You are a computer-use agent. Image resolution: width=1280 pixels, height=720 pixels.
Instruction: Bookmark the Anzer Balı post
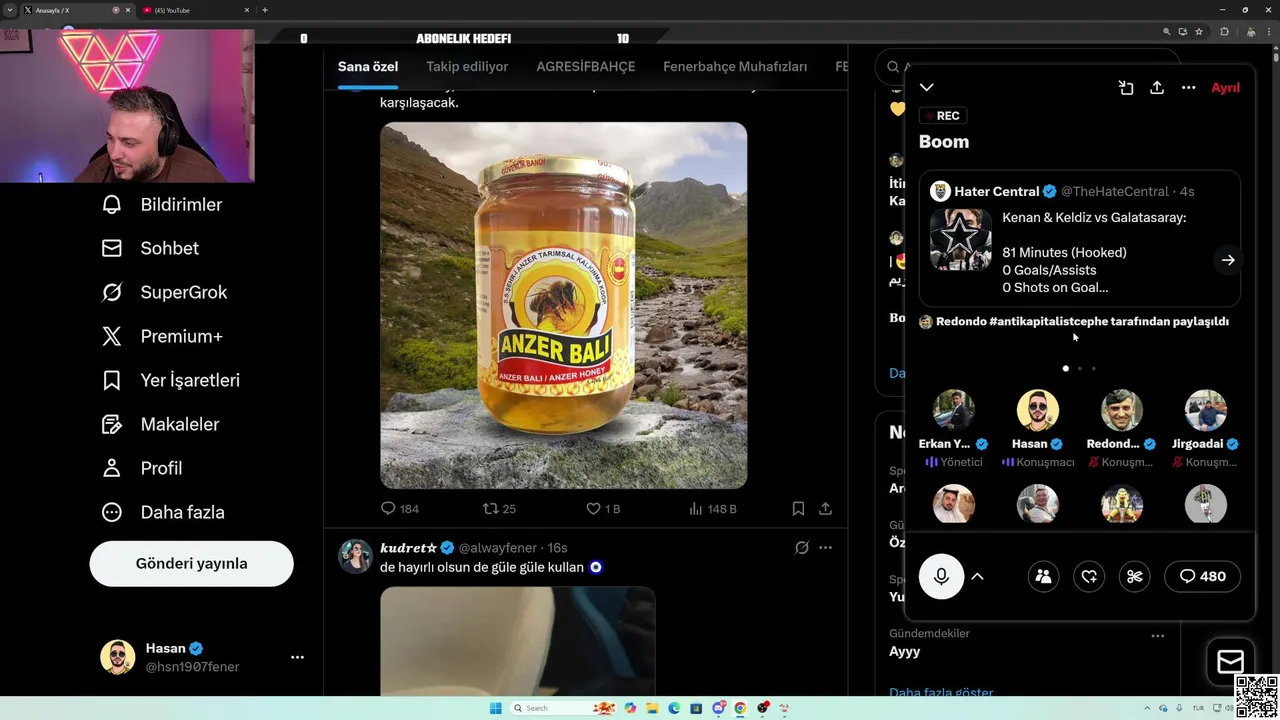(x=798, y=509)
